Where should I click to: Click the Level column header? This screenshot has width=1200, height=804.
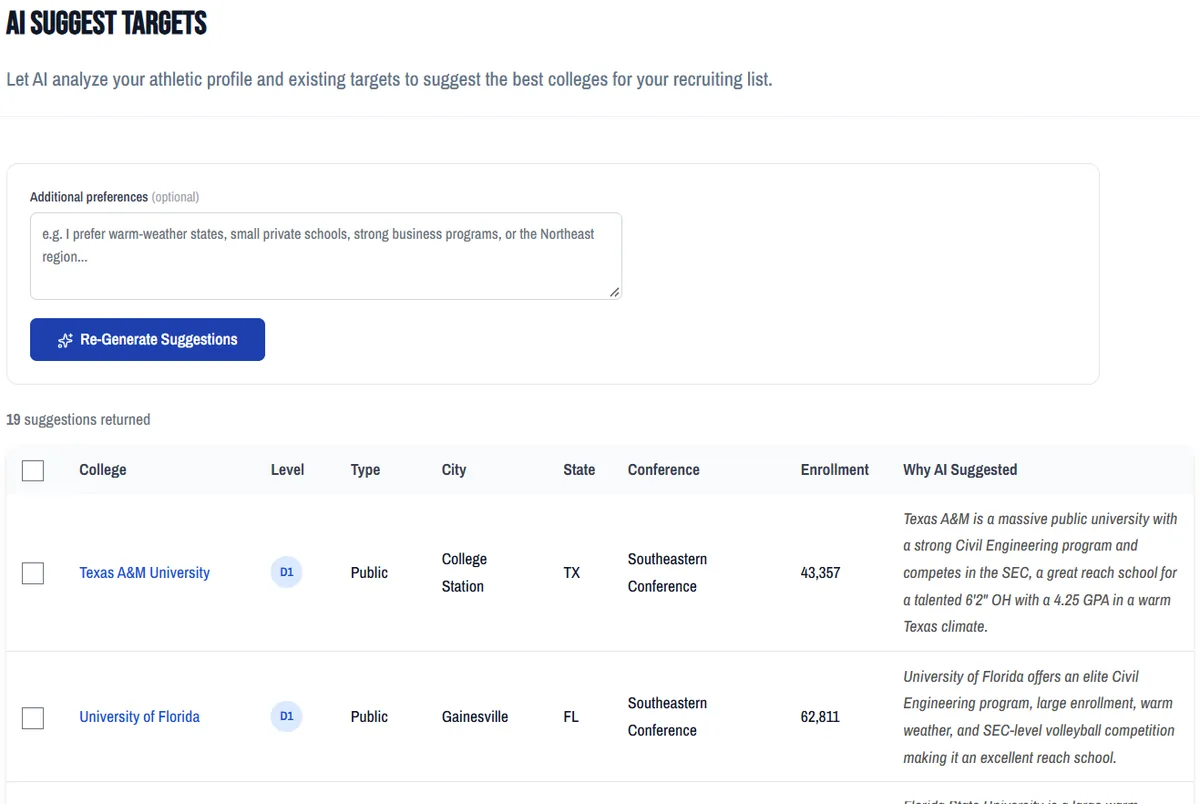(287, 470)
